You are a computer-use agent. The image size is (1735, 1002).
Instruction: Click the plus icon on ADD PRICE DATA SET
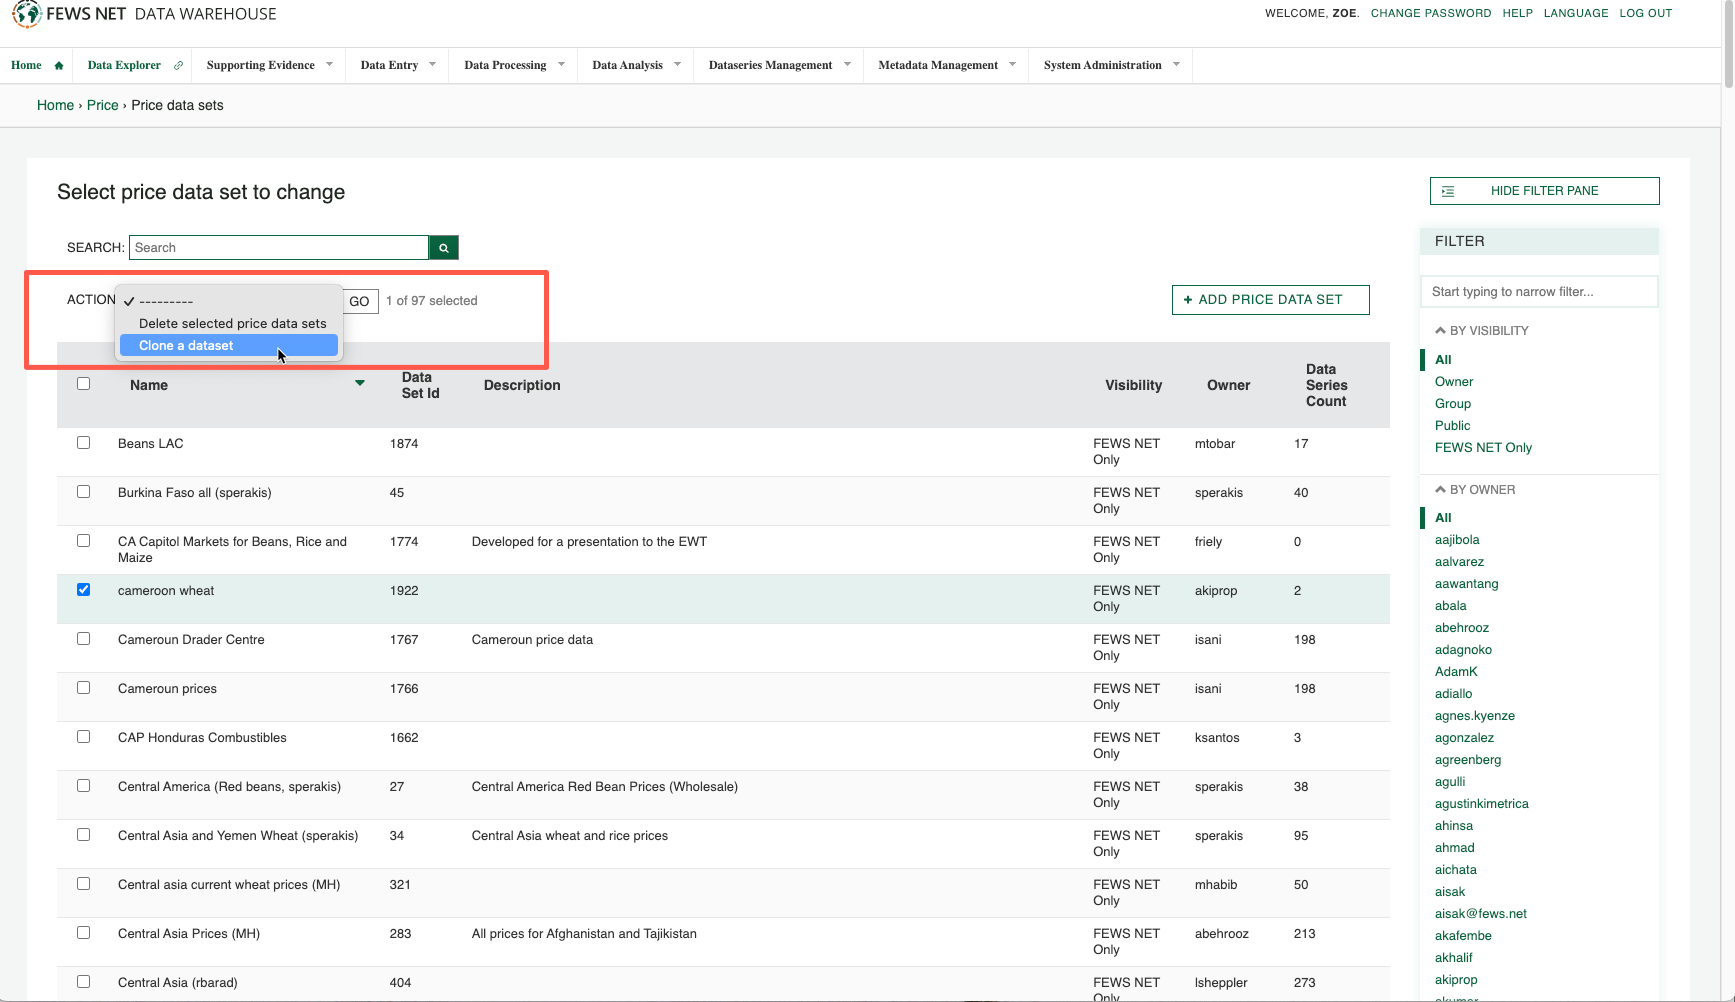[x=1187, y=299]
